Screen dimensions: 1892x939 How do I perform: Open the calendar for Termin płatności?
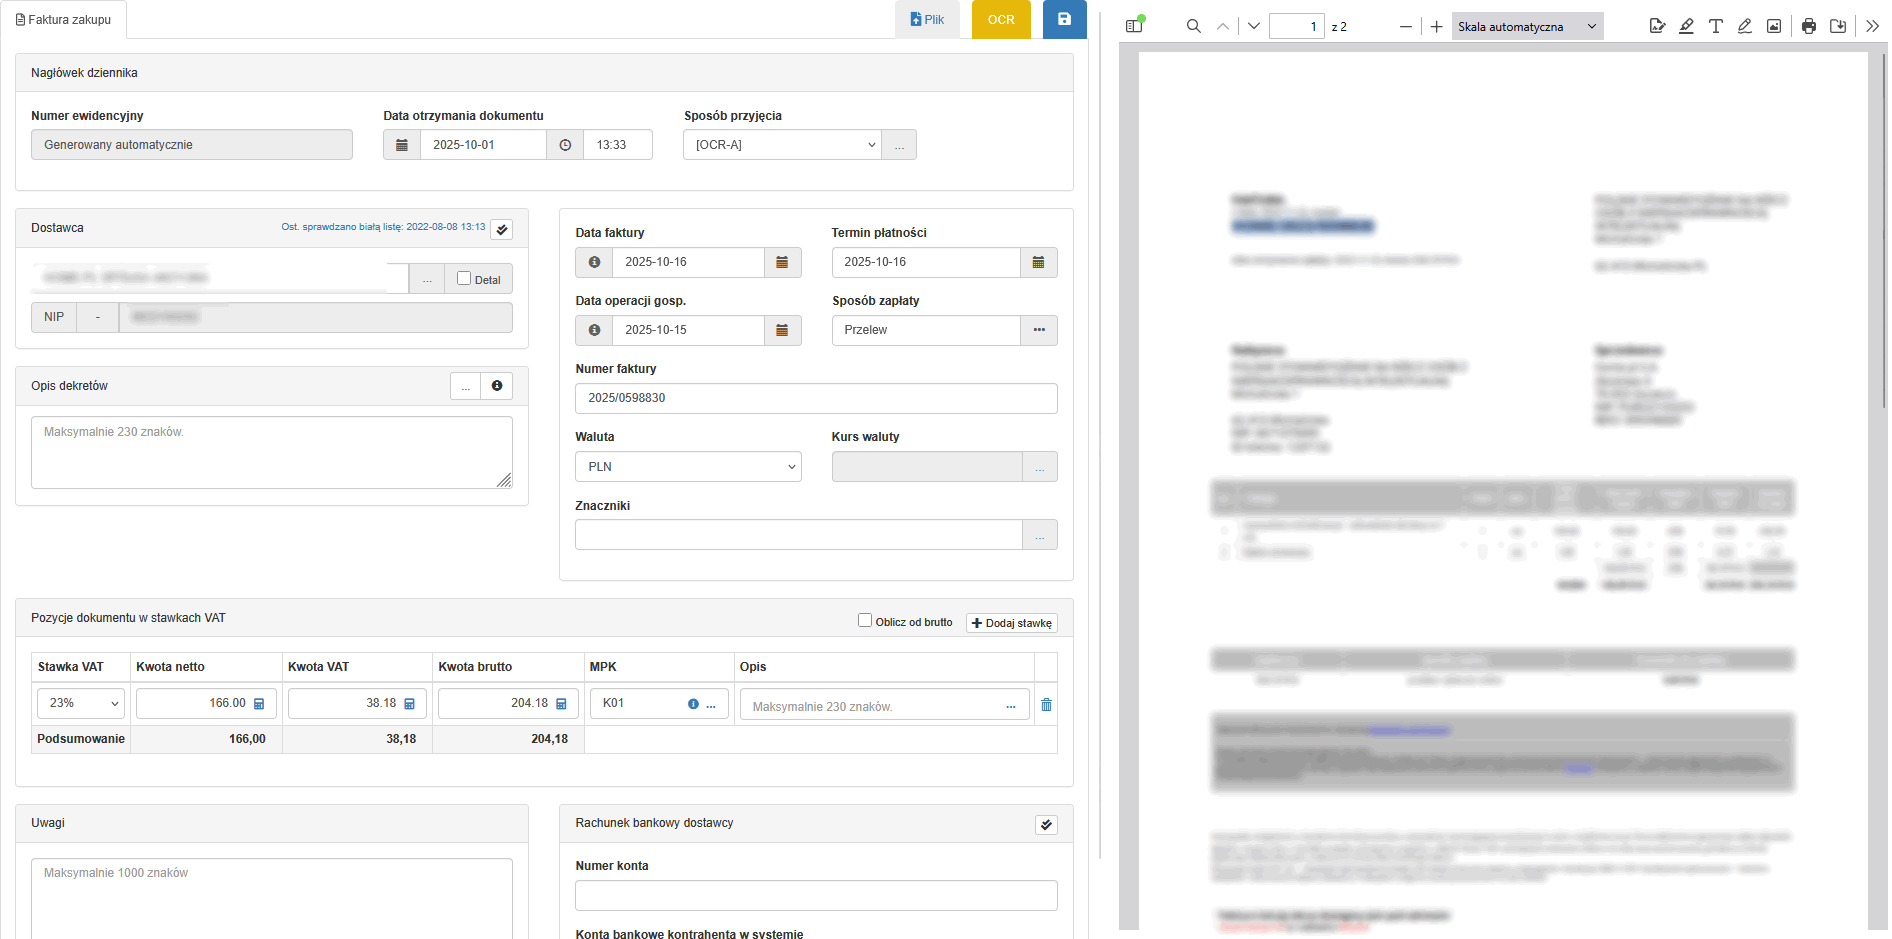tap(1038, 262)
